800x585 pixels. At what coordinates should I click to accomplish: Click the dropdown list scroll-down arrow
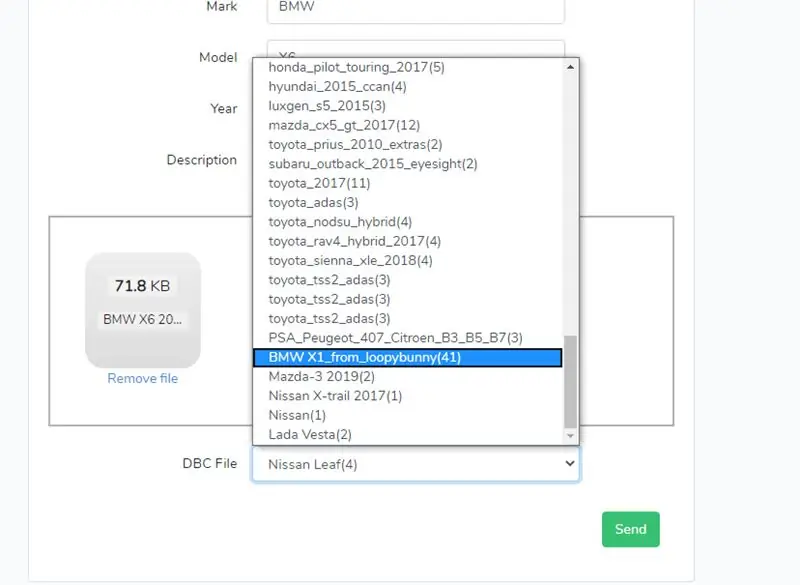click(x=570, y=436)
